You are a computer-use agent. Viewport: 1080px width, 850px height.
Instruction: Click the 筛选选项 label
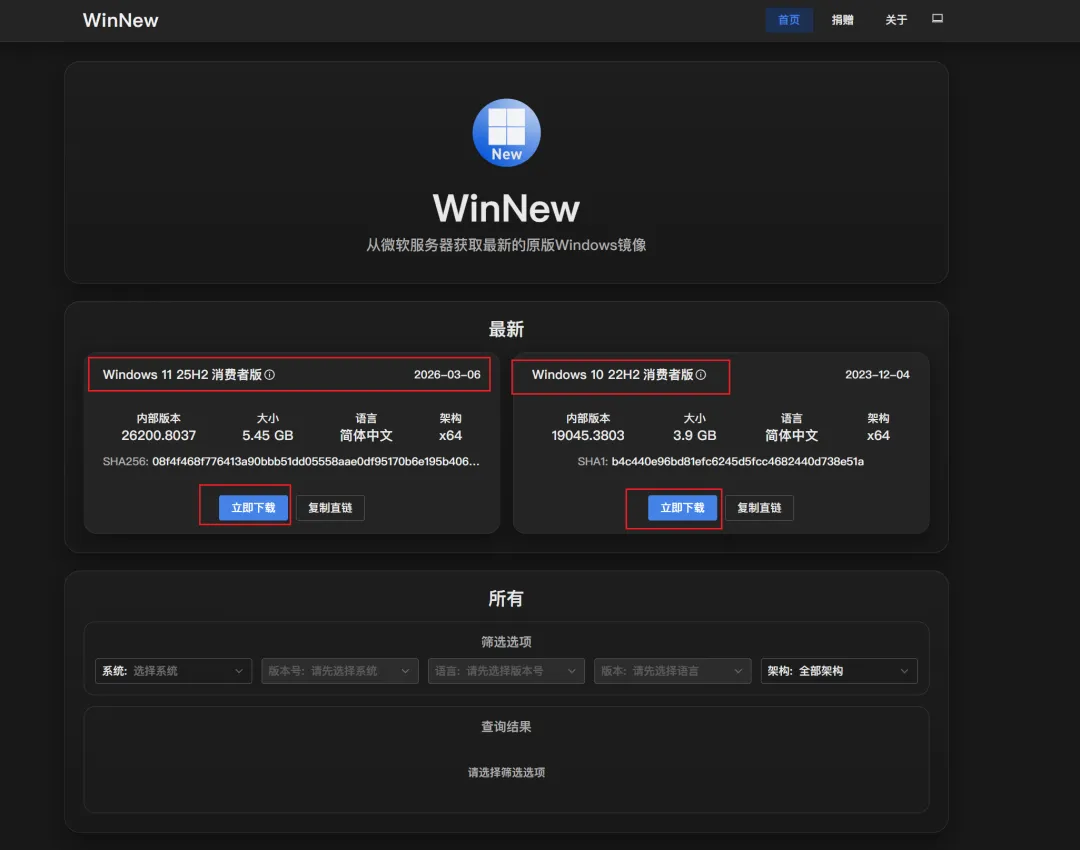[x=506, y=642]
